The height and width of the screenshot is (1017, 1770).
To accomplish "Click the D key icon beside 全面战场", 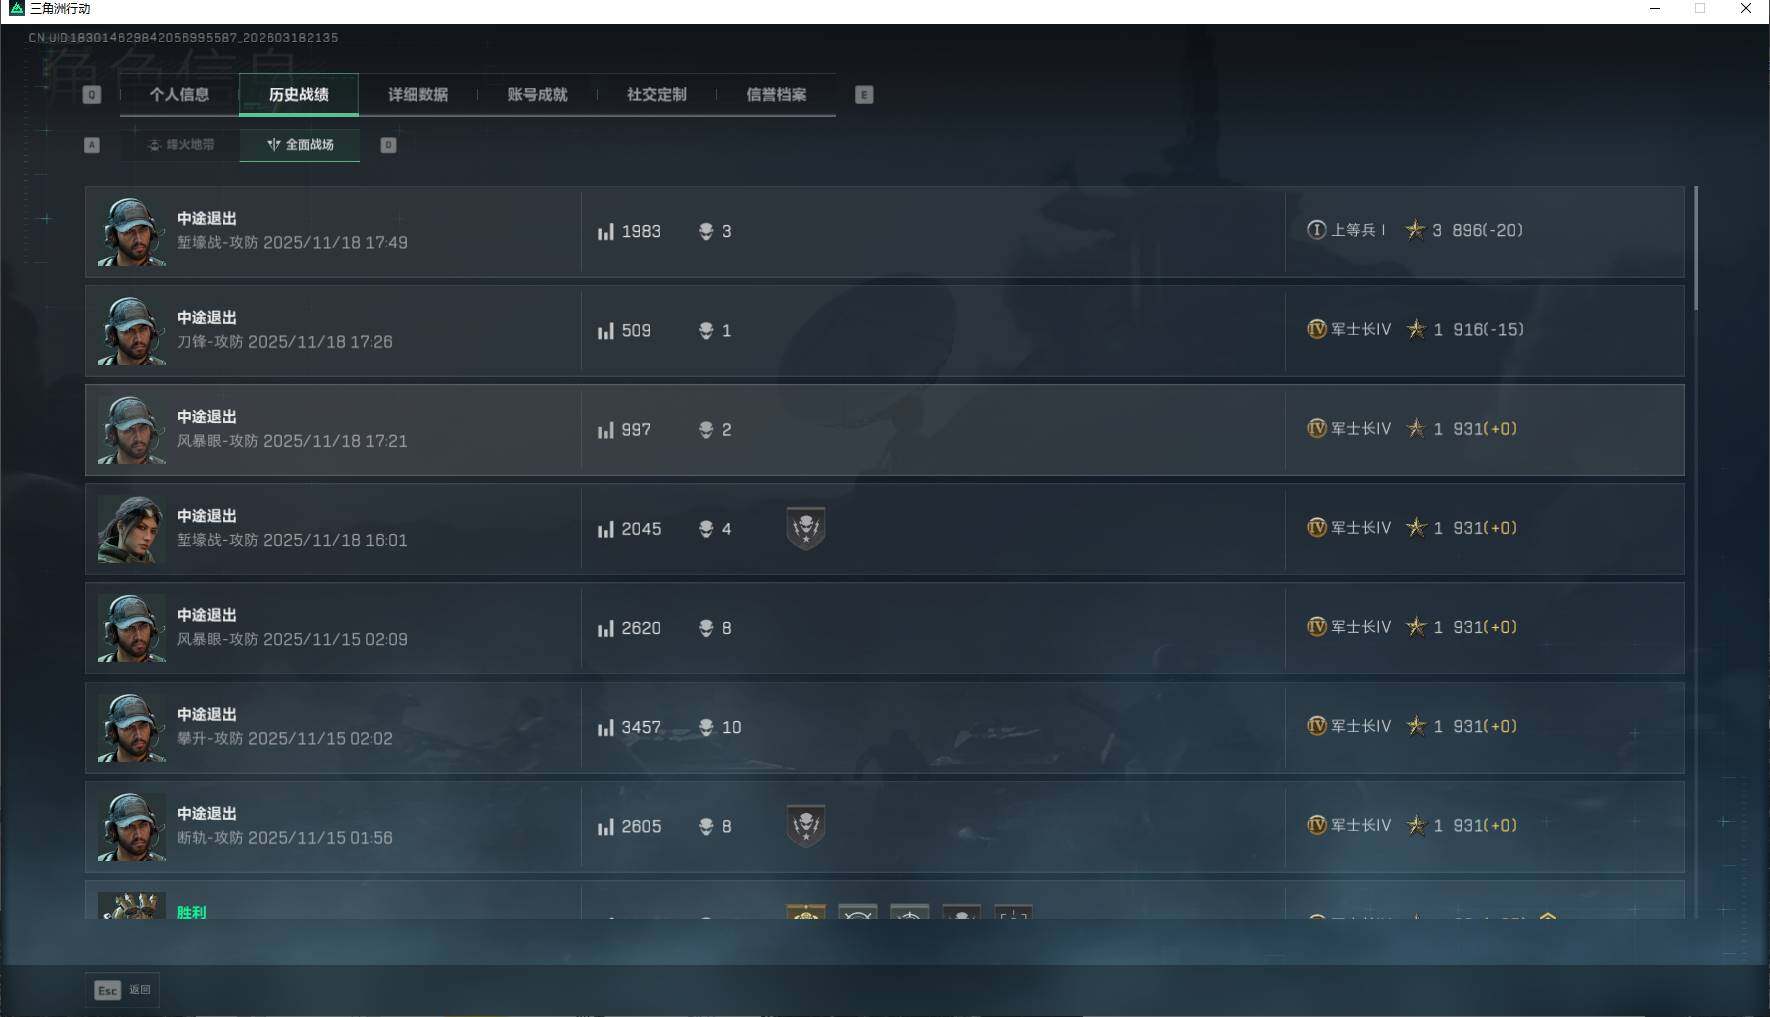I will point(389,145).
